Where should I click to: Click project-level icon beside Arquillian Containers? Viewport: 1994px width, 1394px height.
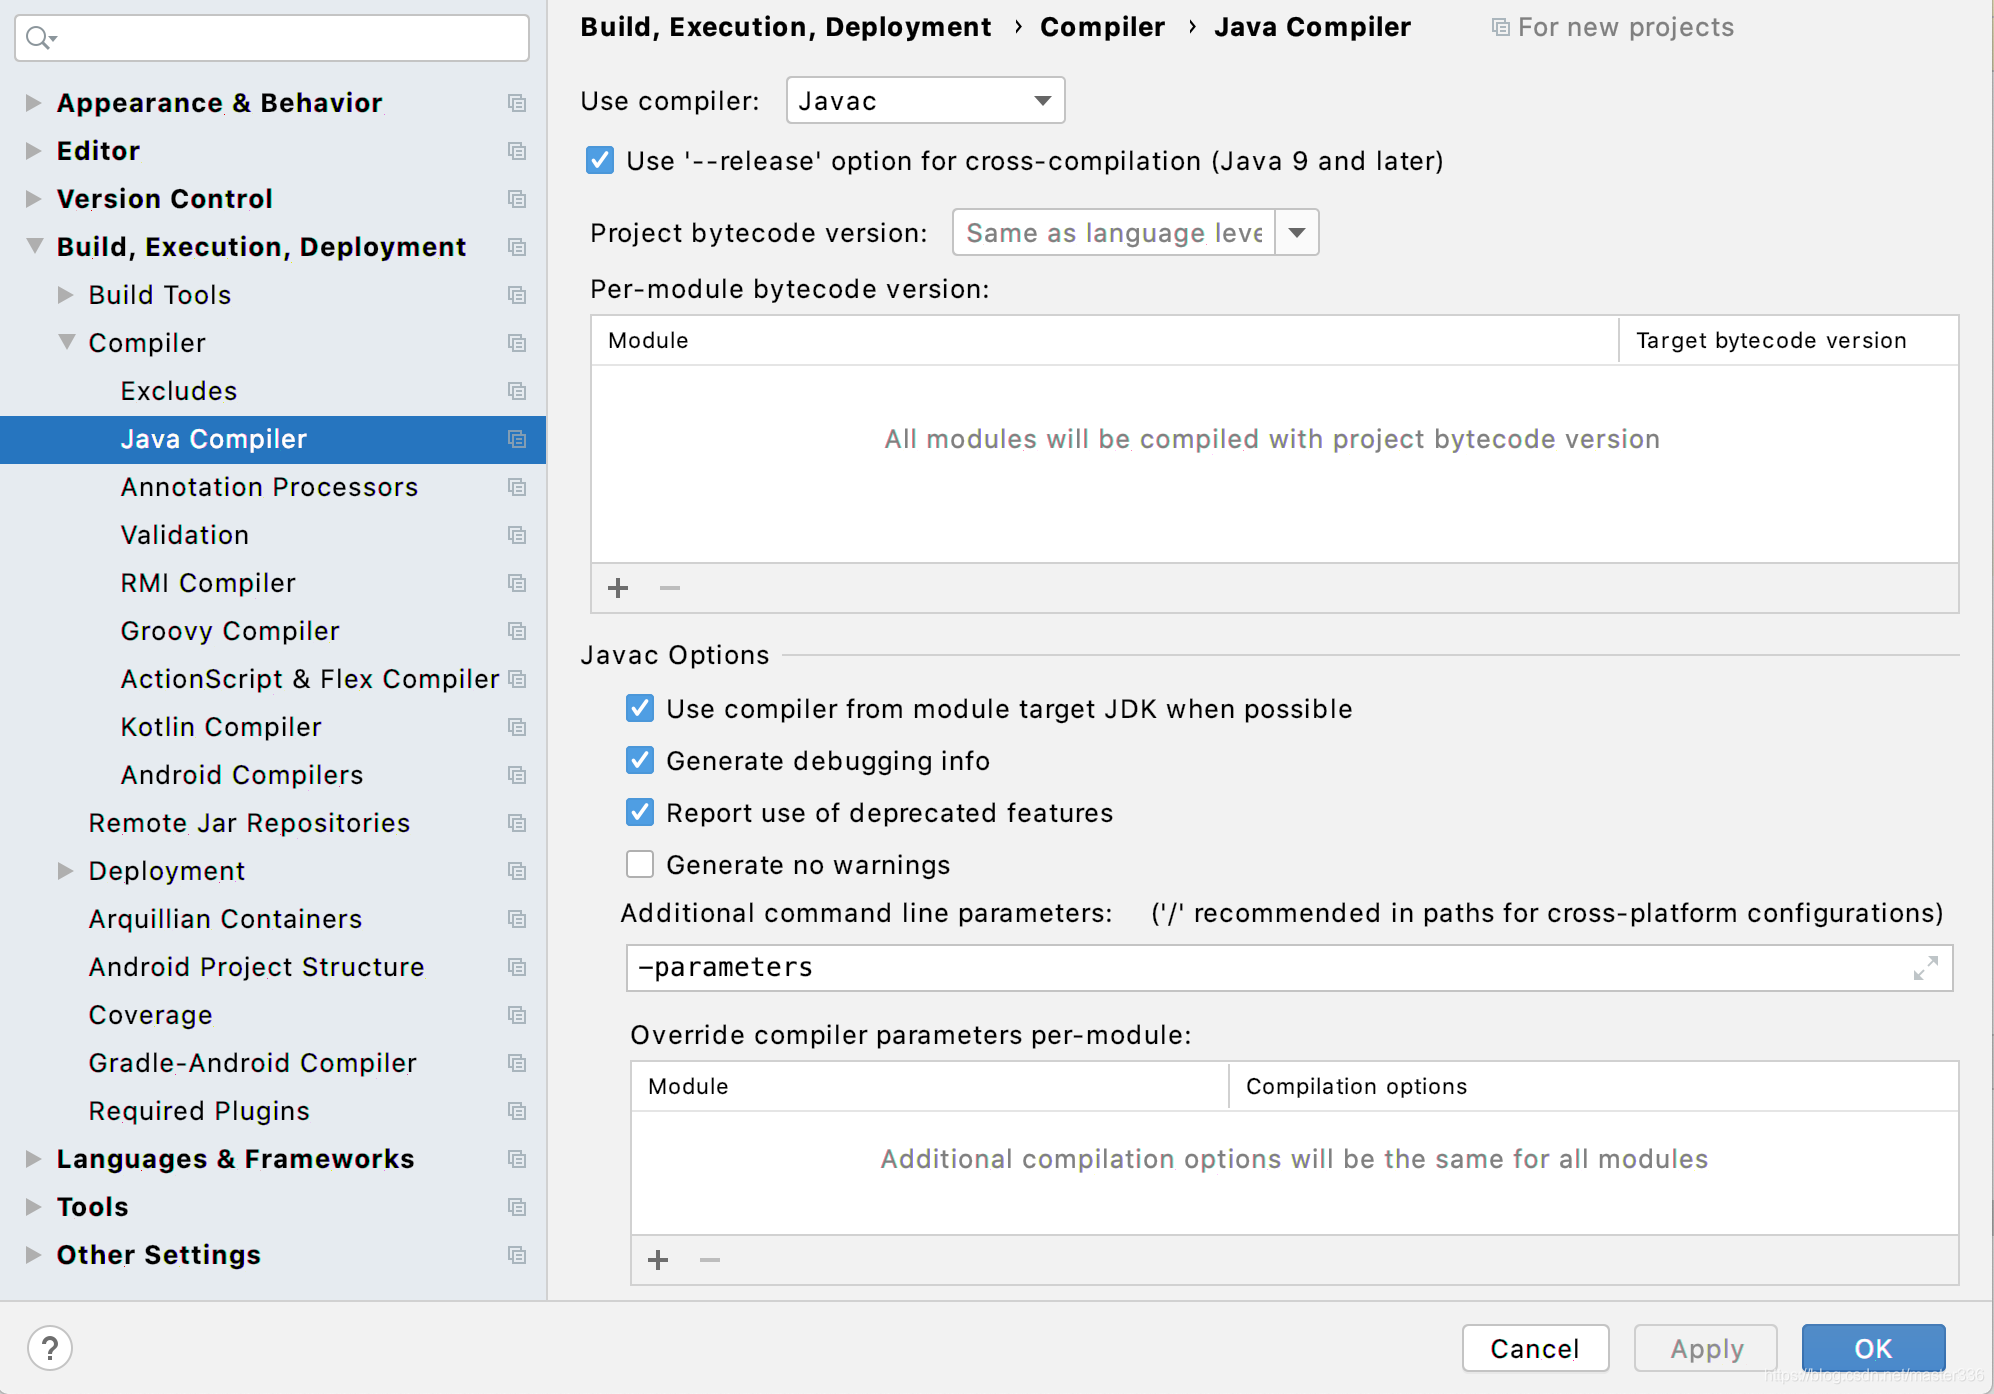click(517, 919)
